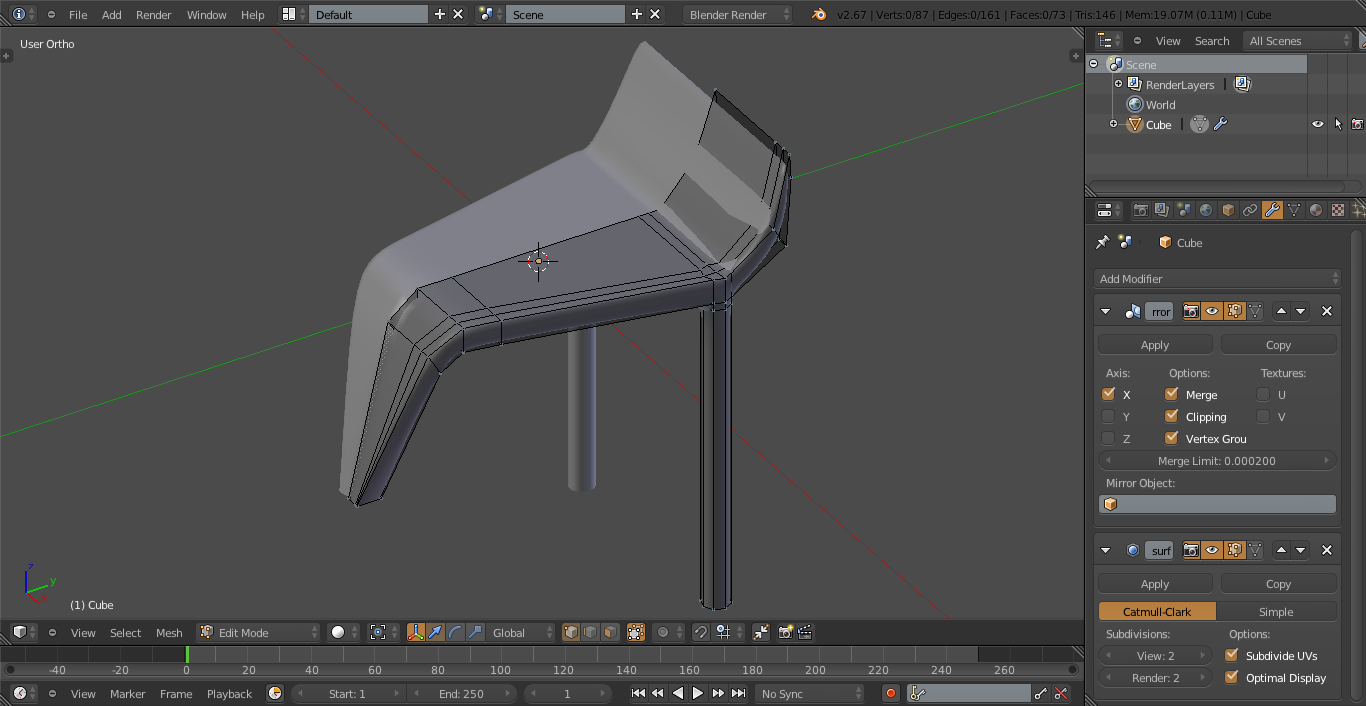Click the pin icon beside Cube breadcrumb
This screenshot has height=706, width=1366.
[x=1102, y=242]
